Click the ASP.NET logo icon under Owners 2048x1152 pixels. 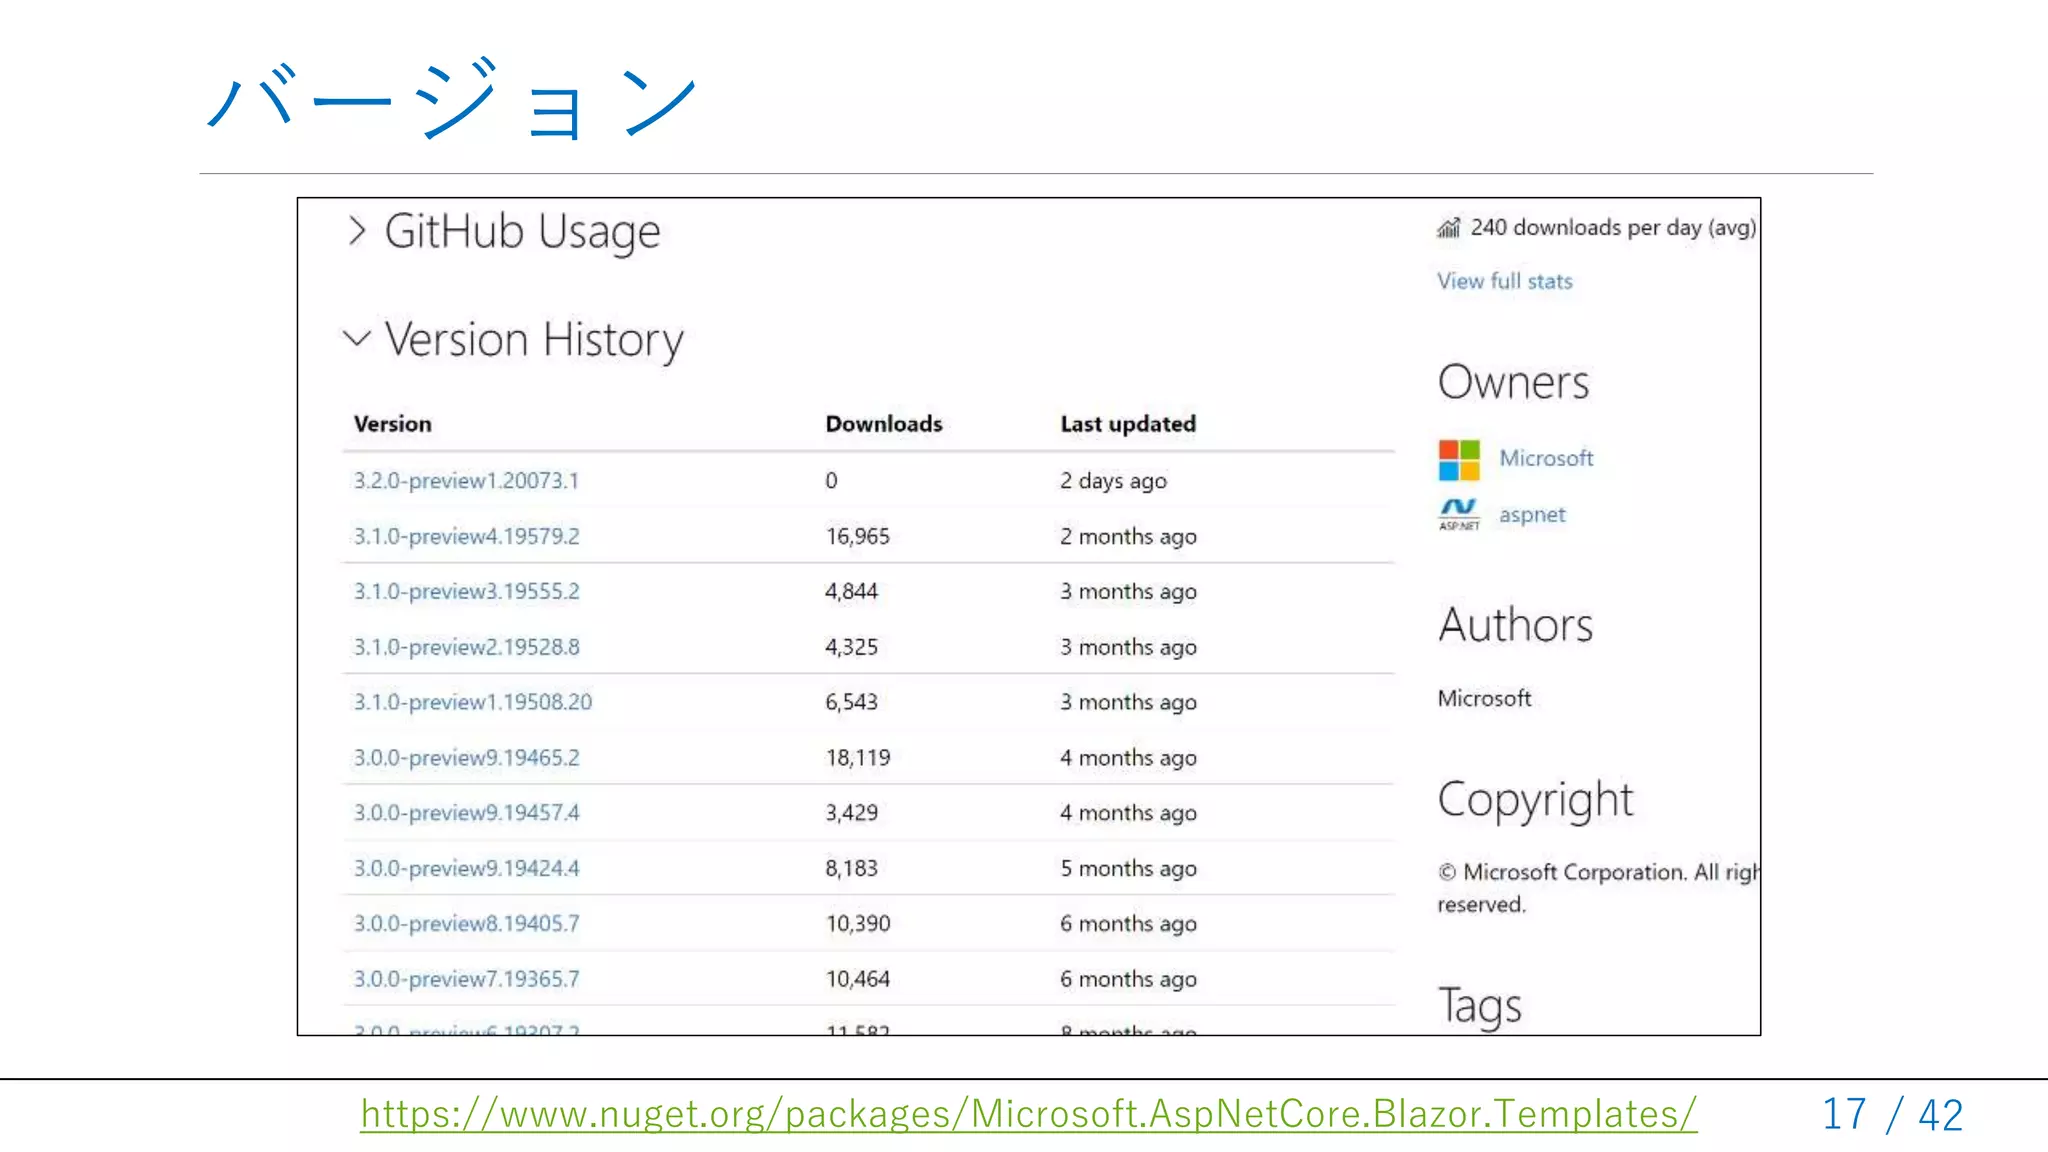tap(1459, 514)
